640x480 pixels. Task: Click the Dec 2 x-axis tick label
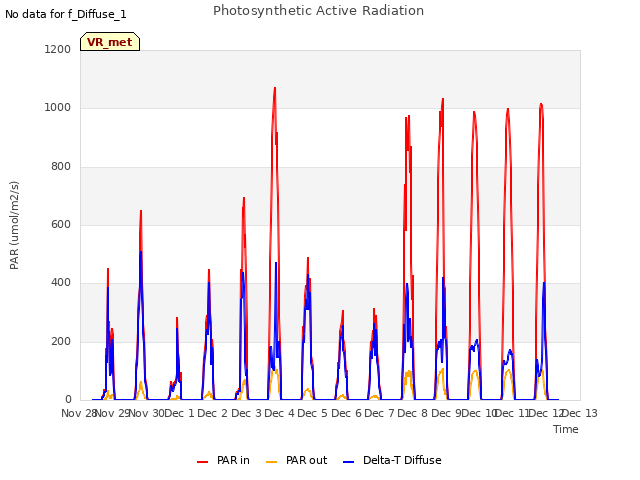point(213,413)
